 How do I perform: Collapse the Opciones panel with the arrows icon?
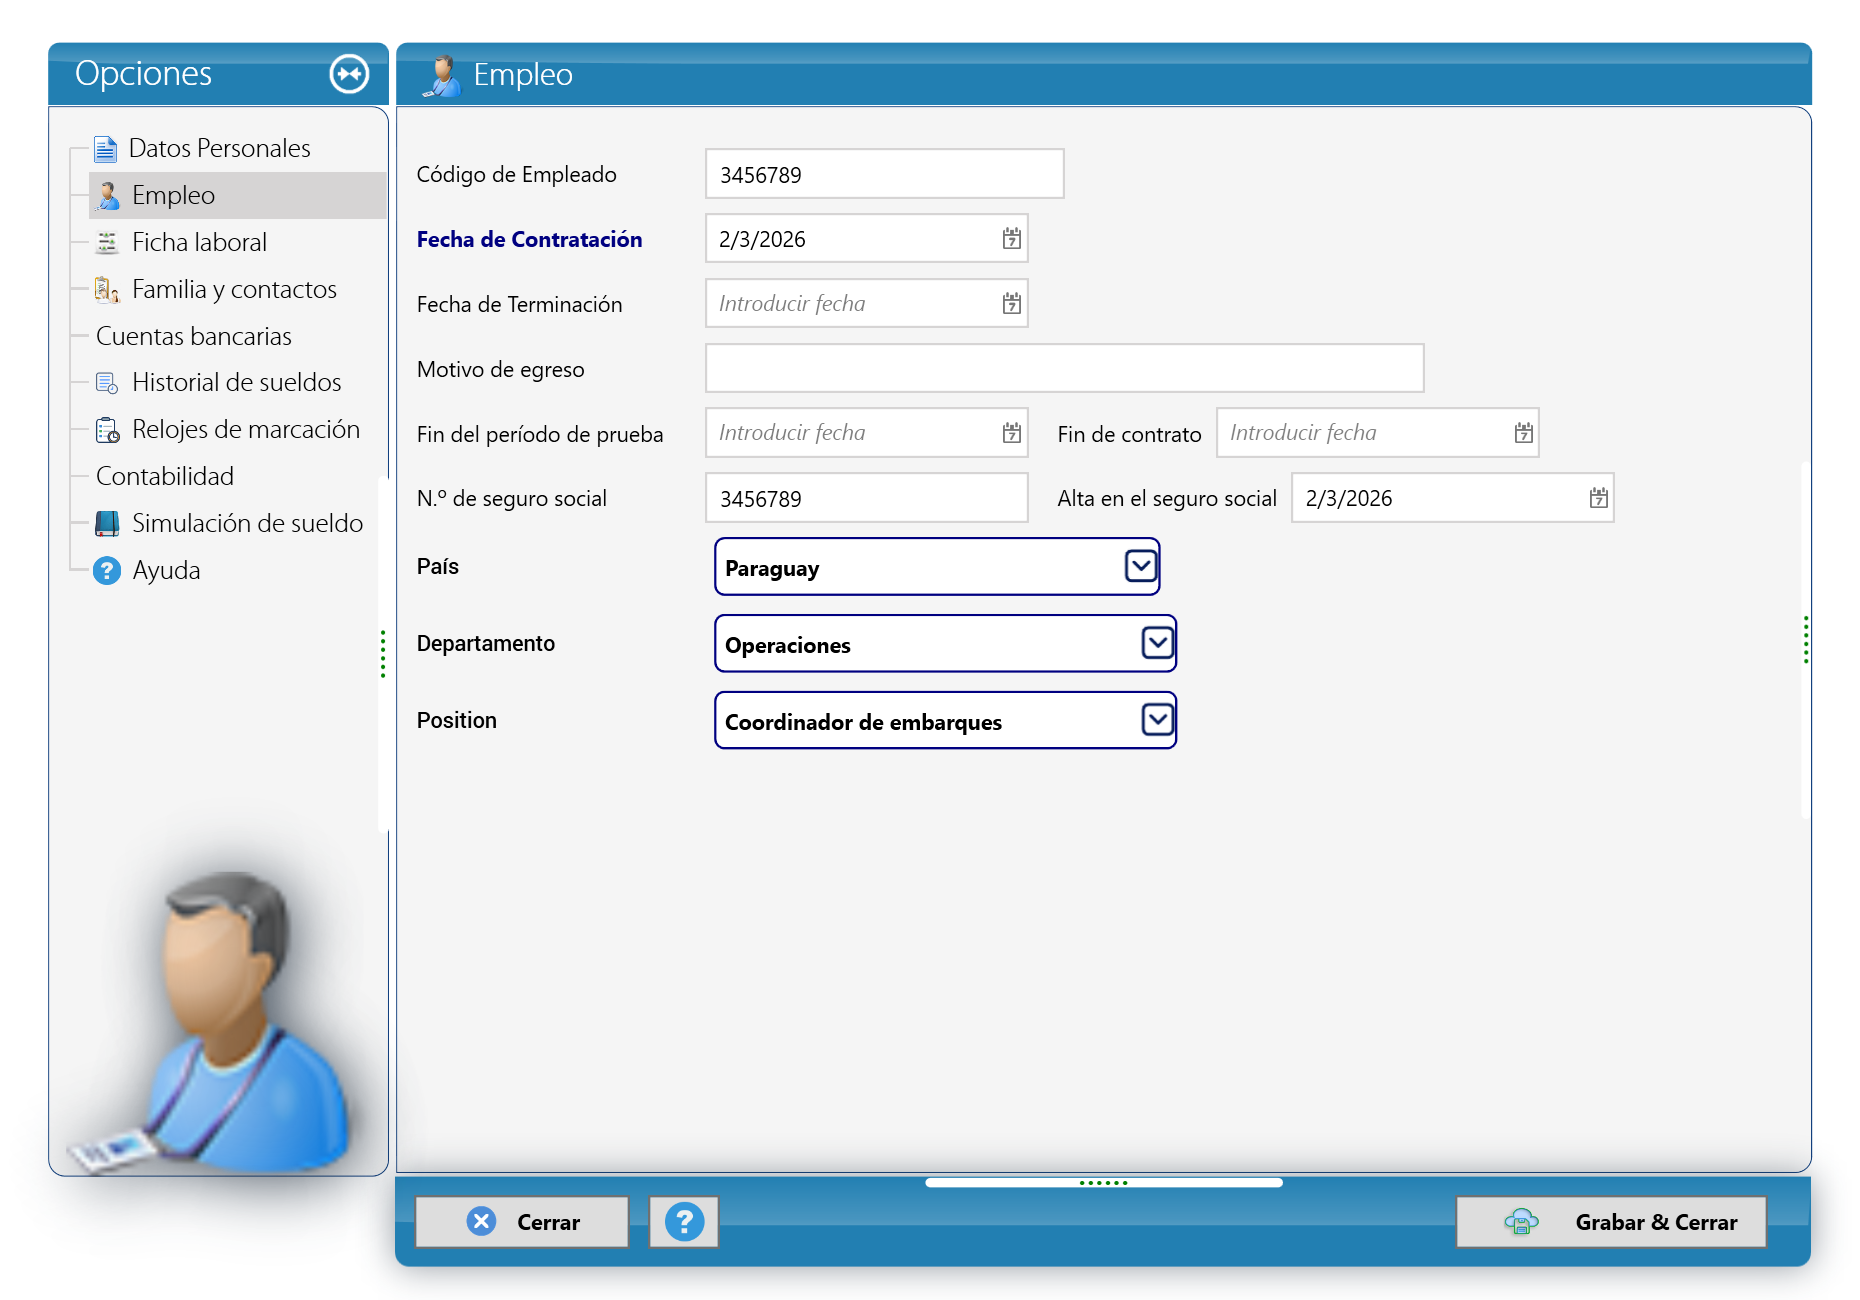pos(349,74)
